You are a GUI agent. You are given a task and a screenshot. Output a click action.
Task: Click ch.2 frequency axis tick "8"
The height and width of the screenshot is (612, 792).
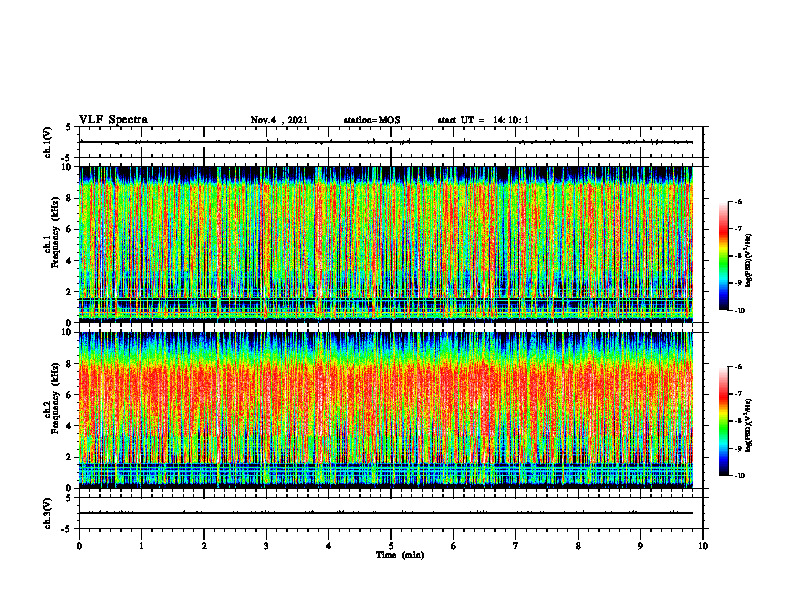(69, 364)
